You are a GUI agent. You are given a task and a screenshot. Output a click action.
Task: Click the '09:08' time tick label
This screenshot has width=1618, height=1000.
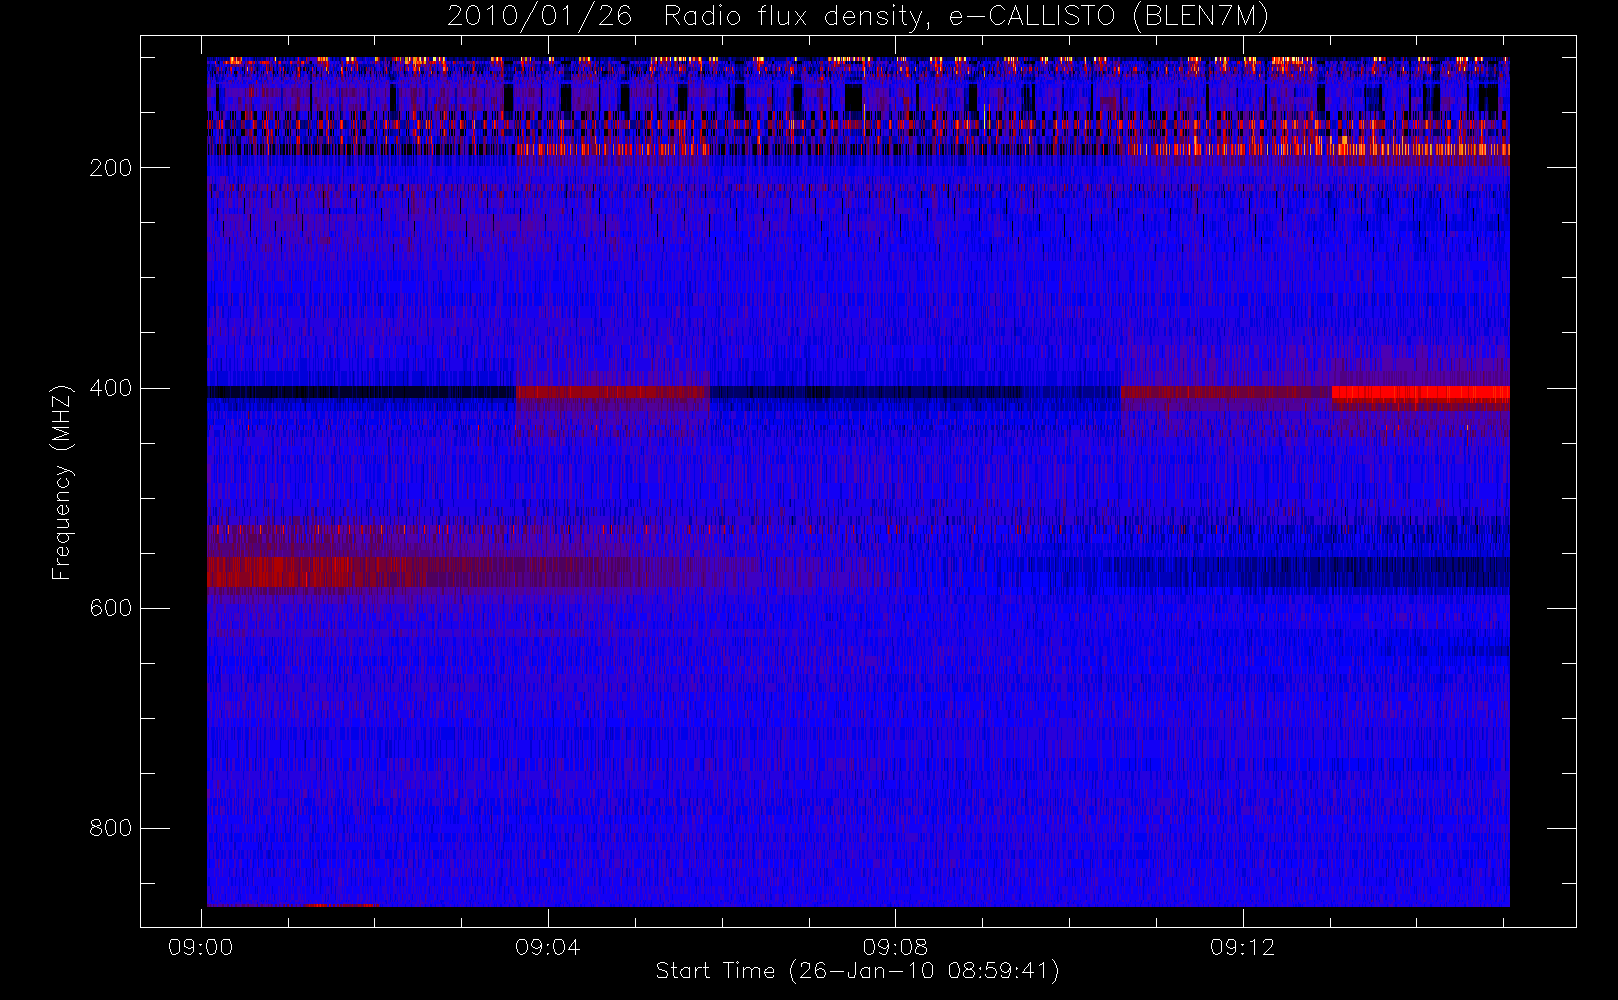coord(895,947)
